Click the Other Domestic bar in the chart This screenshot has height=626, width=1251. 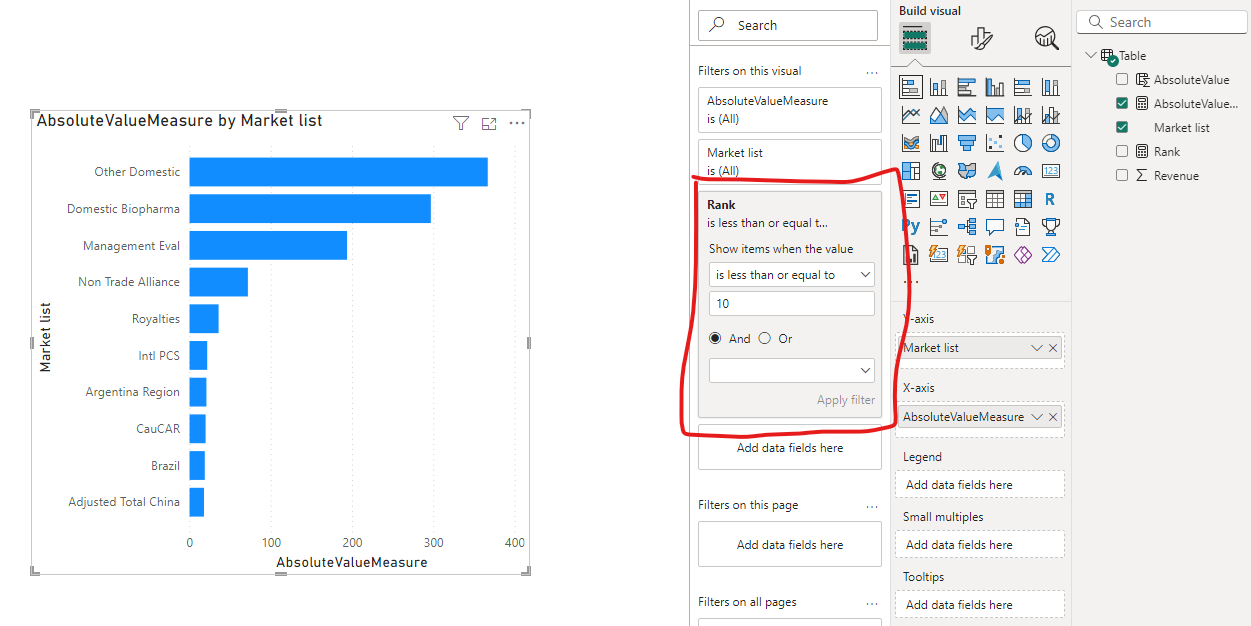click(x=338, y=172)
